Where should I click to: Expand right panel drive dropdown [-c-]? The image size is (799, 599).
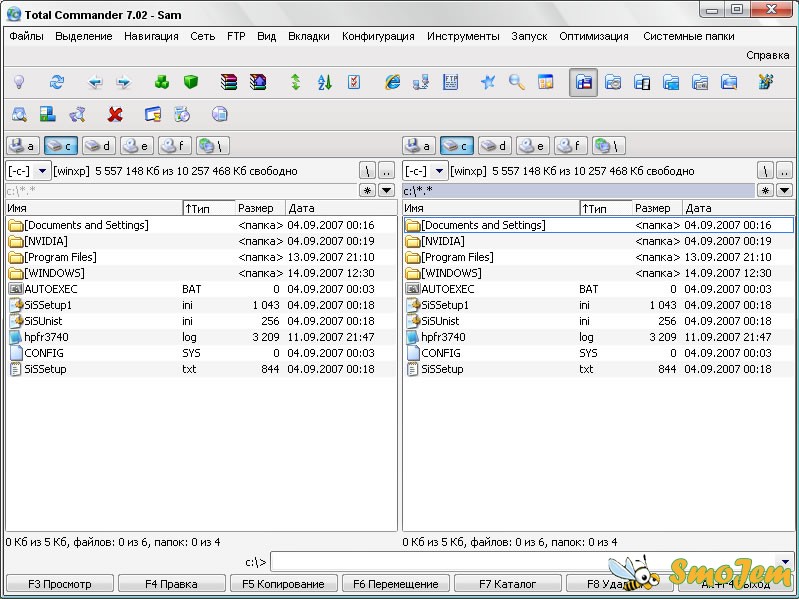point(439,171)
